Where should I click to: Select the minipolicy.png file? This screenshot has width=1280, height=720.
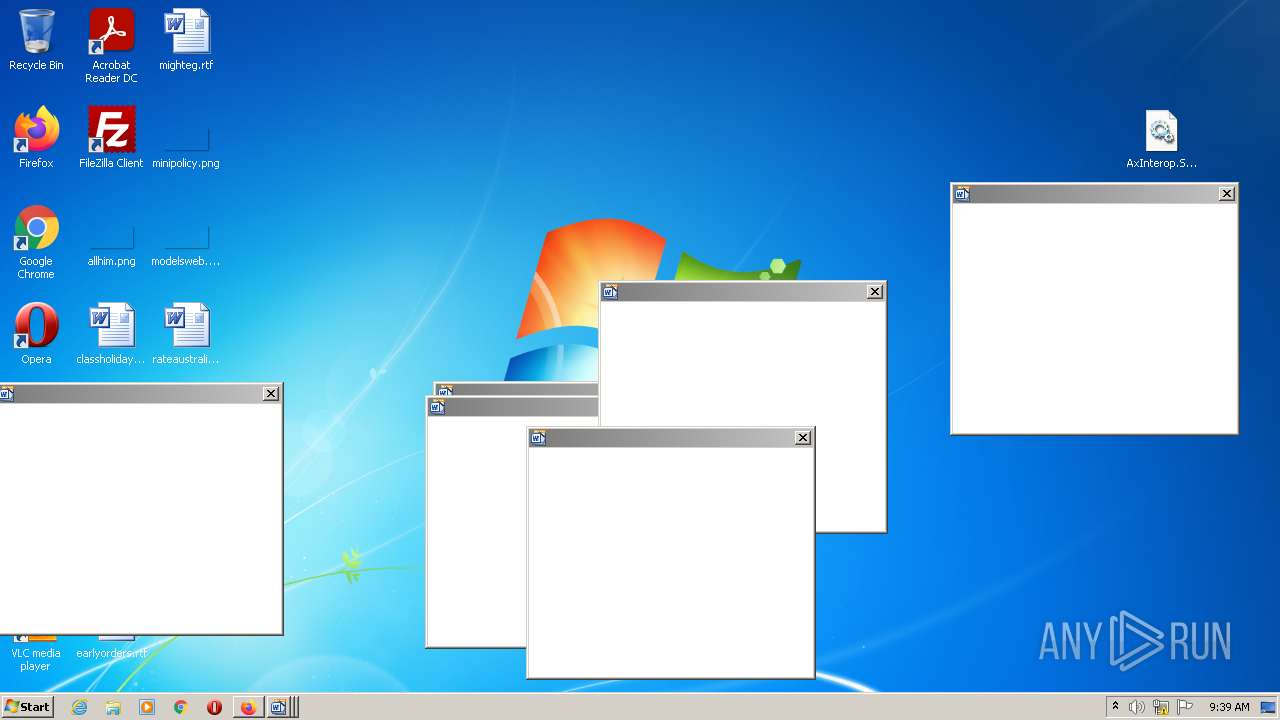[x=186, y=145]
